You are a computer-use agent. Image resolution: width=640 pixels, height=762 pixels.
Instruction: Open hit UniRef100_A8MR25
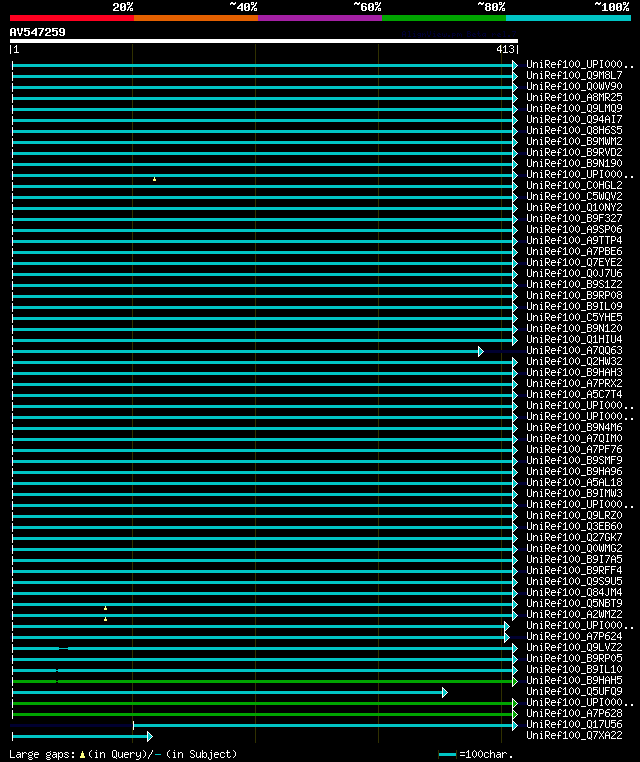coord(574,97)
